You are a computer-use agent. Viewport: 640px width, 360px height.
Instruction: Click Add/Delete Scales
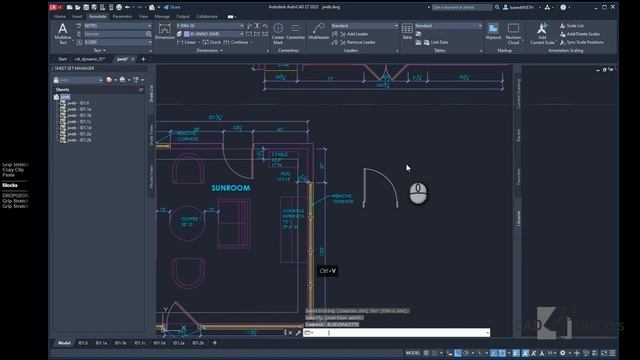click(580, 34)
